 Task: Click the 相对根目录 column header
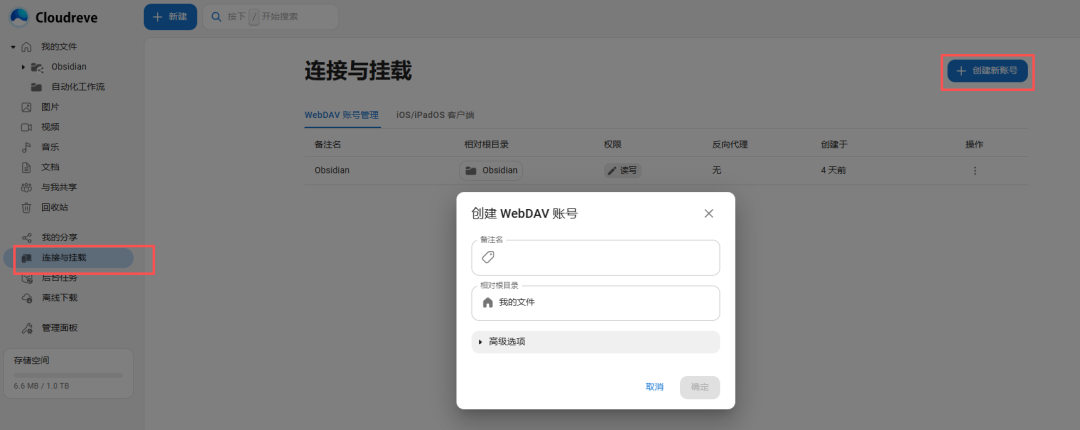tap(486, 145)
